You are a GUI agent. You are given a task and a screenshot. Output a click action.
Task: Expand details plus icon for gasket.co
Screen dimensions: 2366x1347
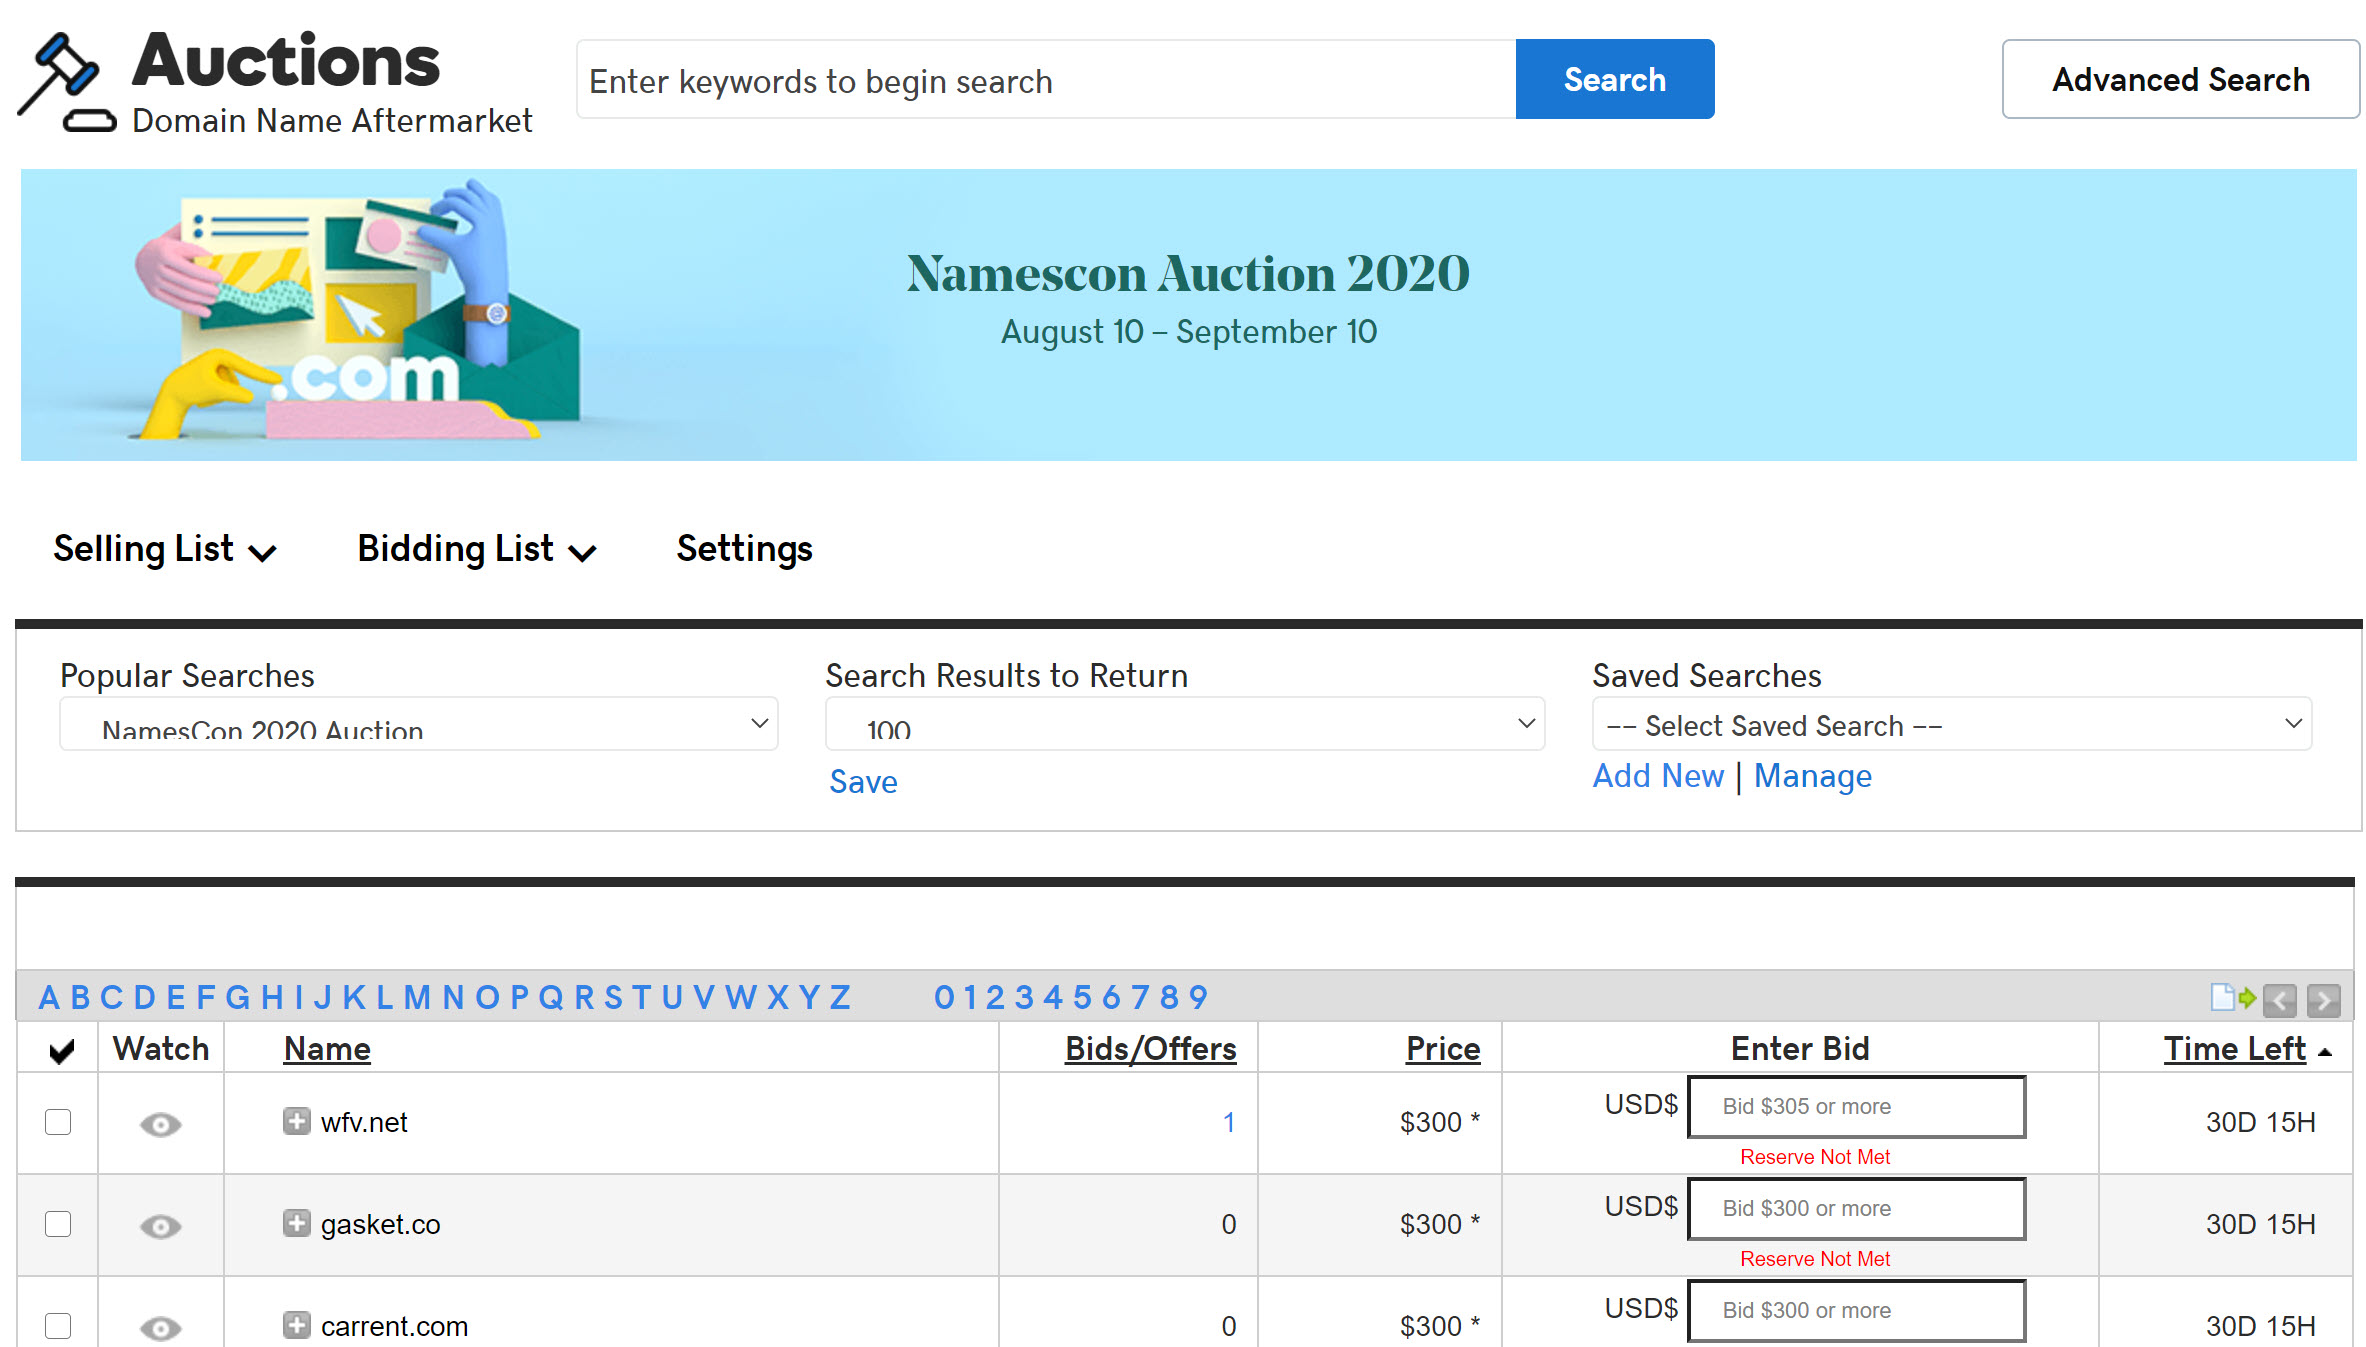pyautogui.click(x=296, y=1223)
